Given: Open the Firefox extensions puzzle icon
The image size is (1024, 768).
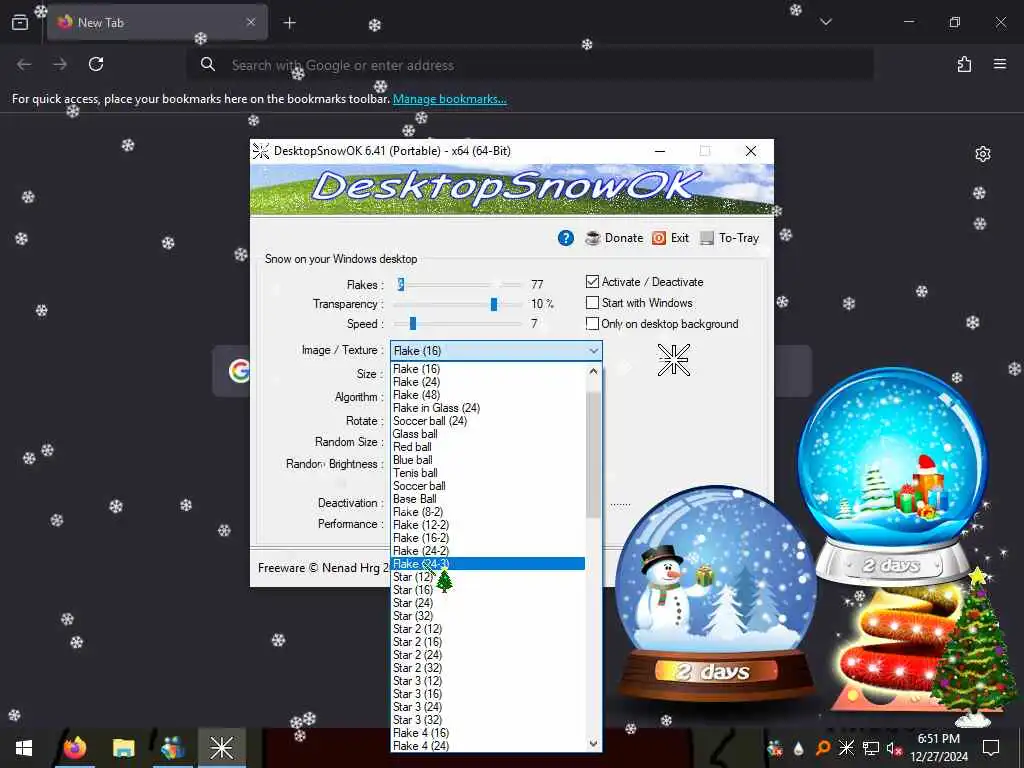Looking at the screenshot, I should 964,64.
